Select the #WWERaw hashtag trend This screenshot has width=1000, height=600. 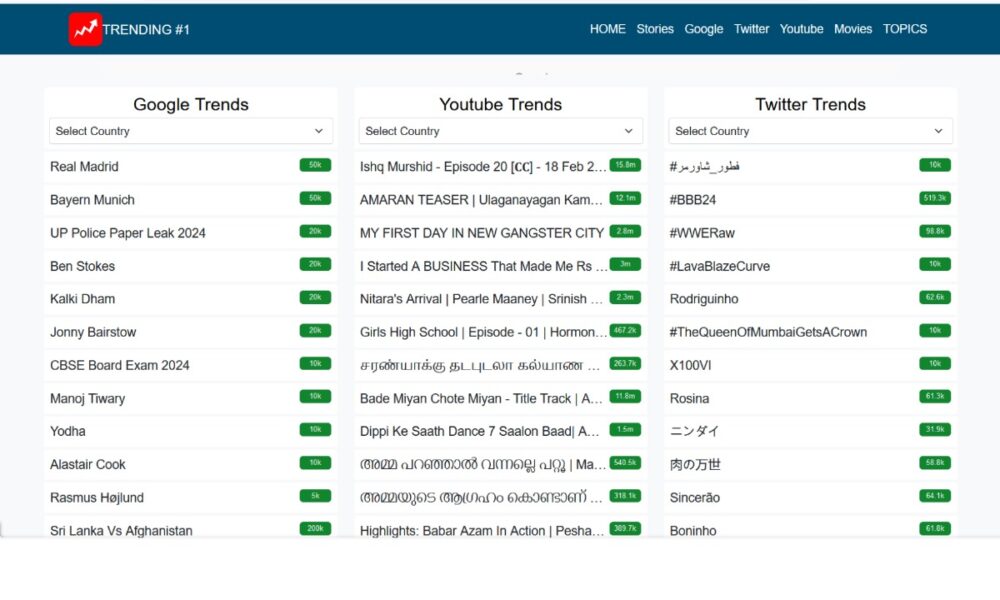coord(702,233)
